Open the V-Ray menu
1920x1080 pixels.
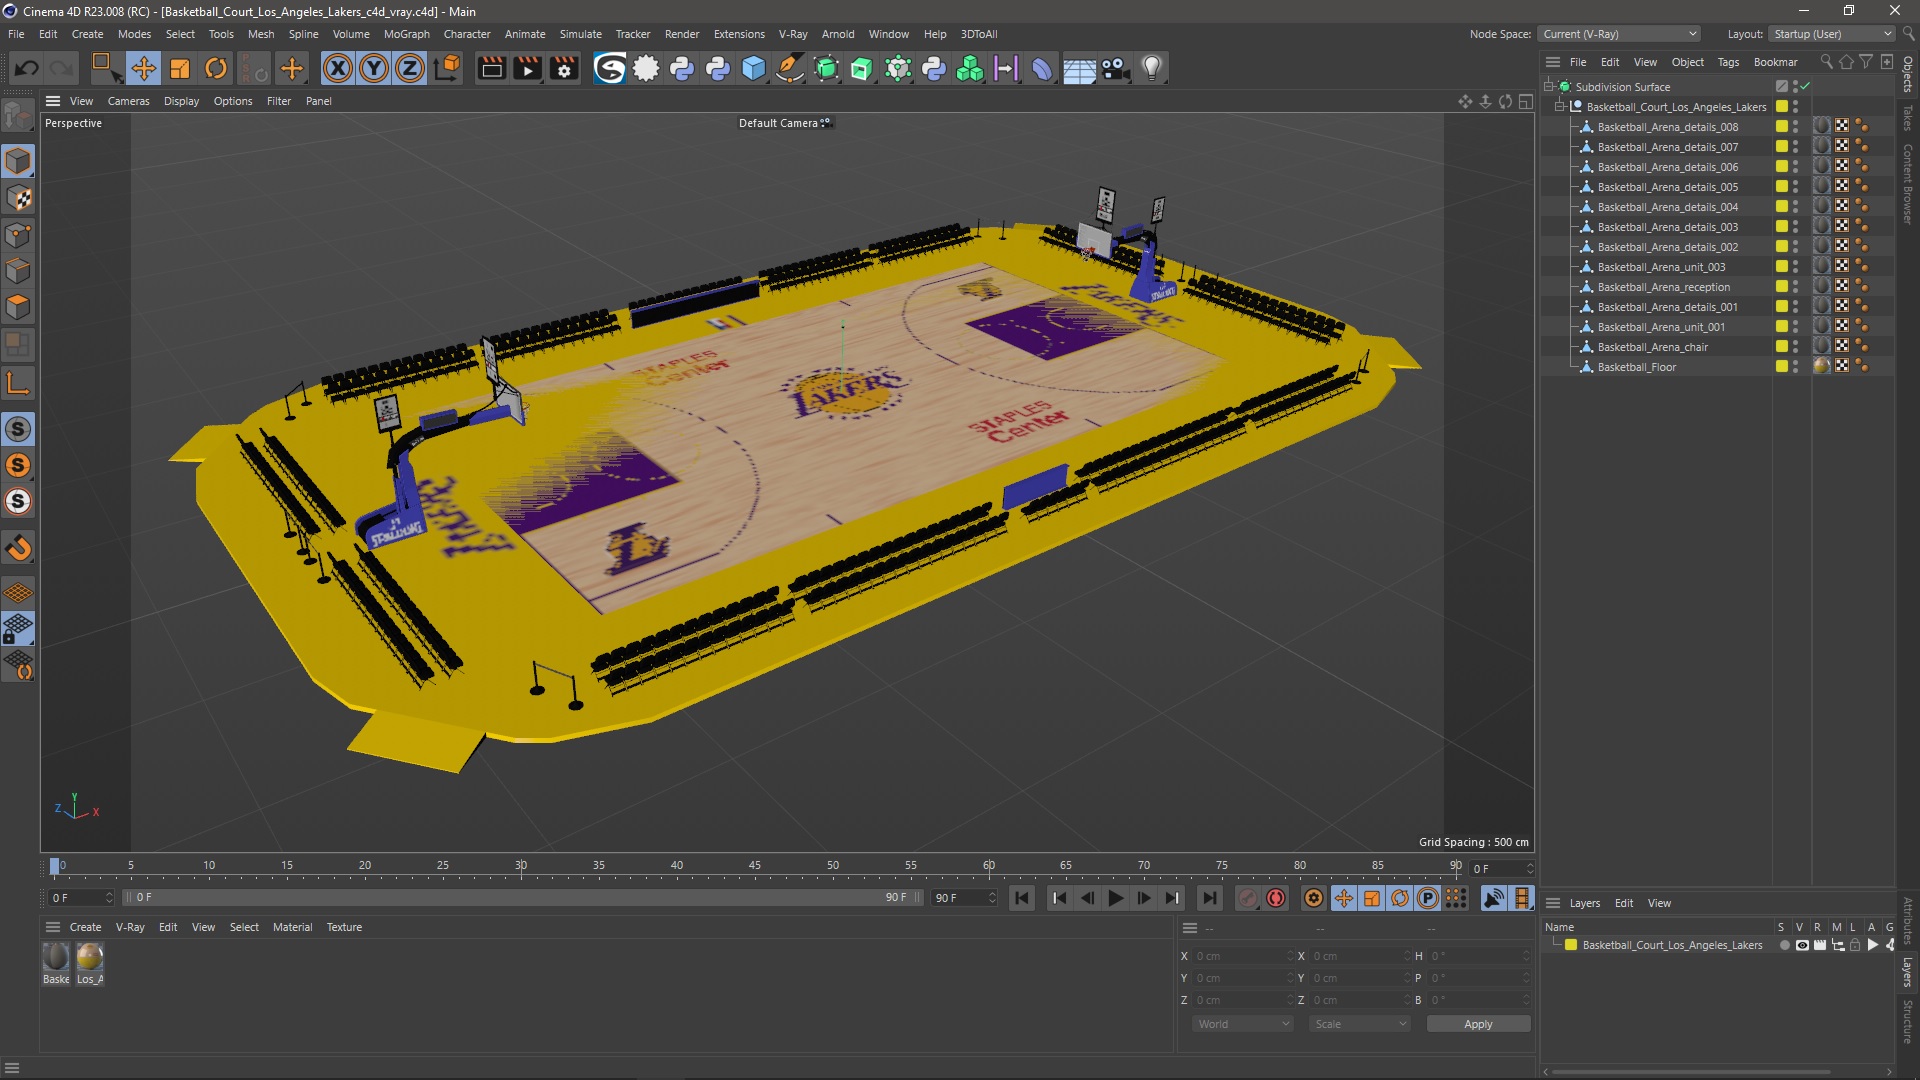(x=793, y=34)
